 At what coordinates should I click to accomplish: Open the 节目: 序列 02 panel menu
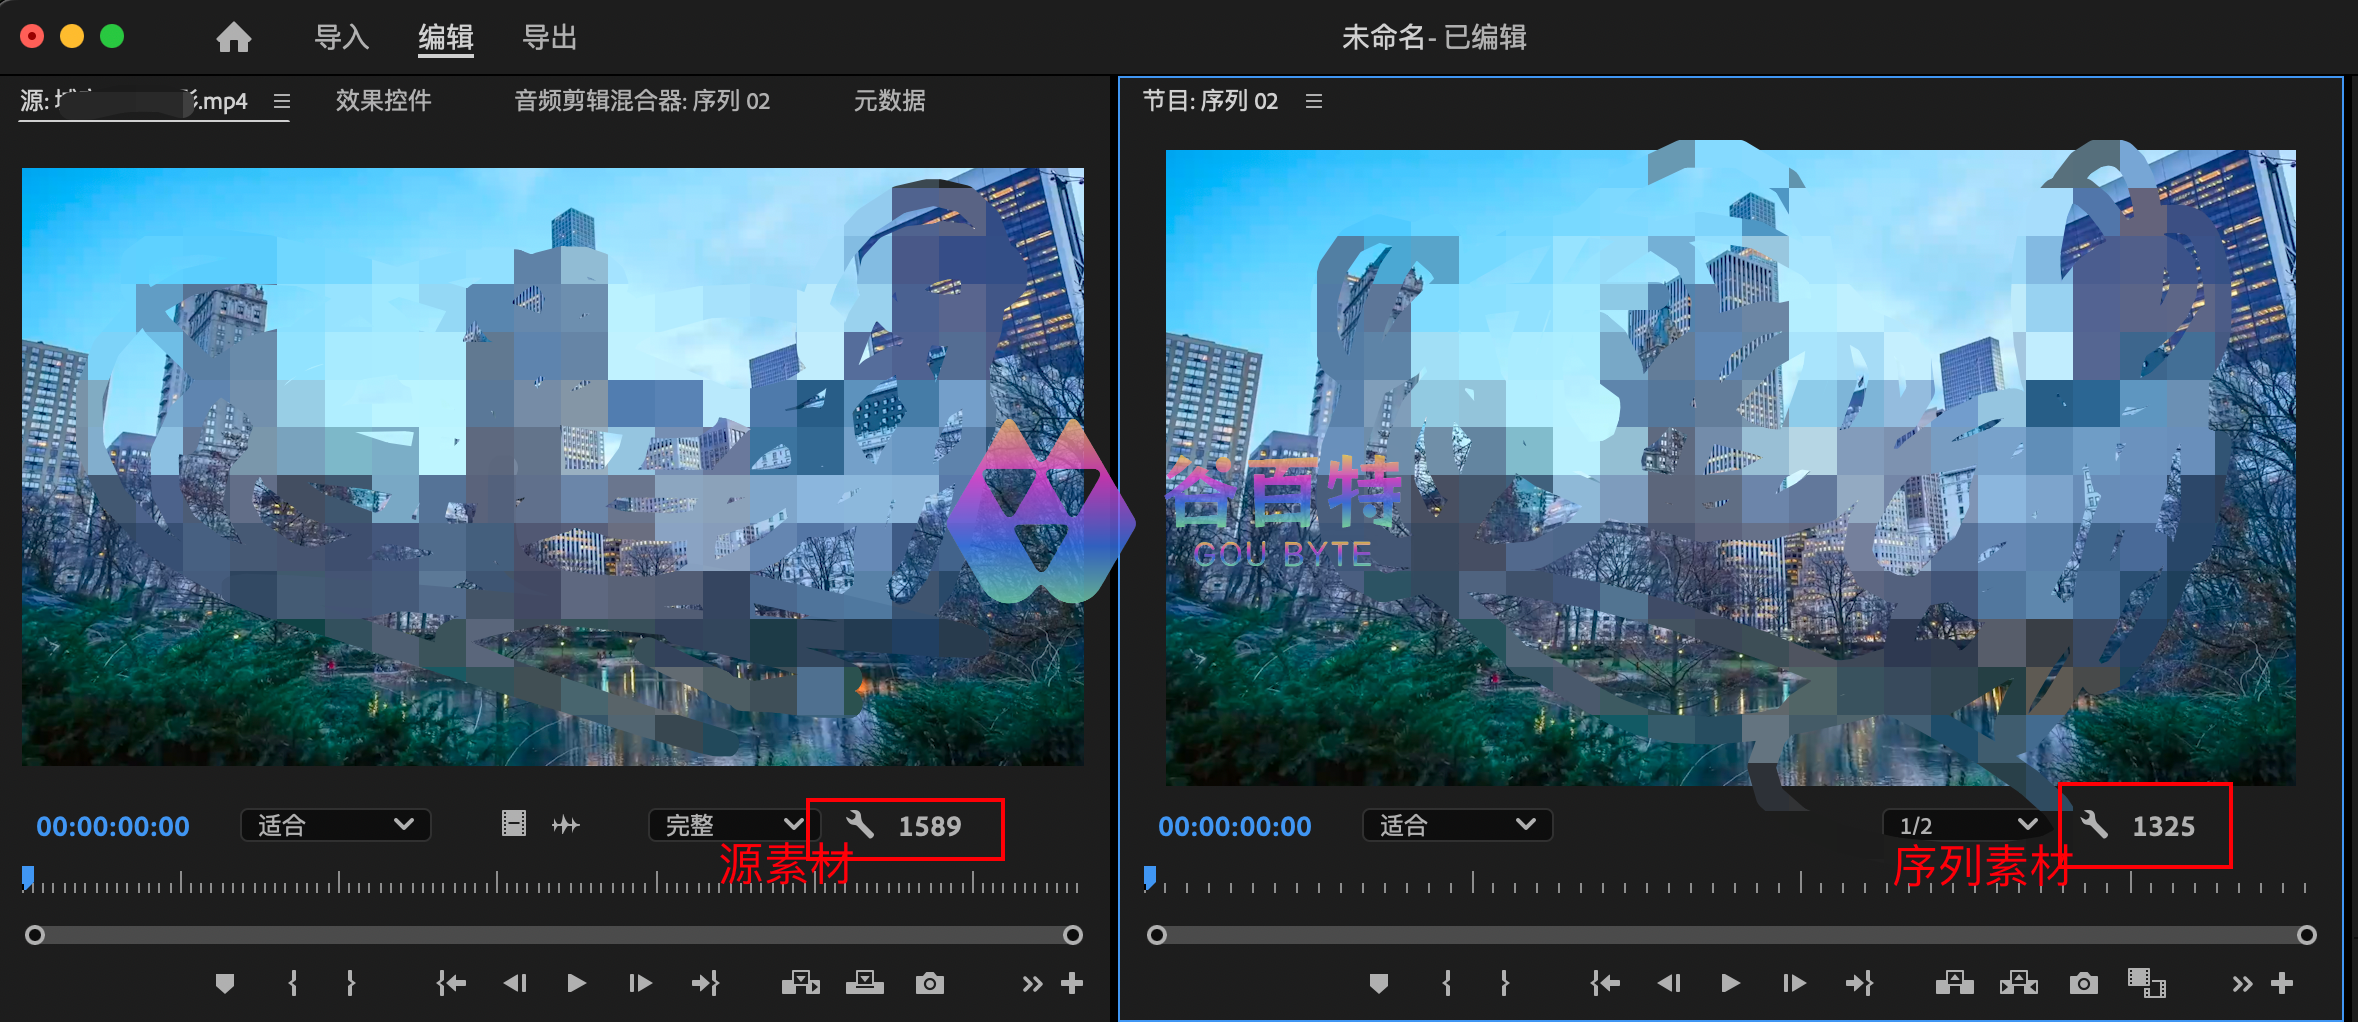point(1314,101)
